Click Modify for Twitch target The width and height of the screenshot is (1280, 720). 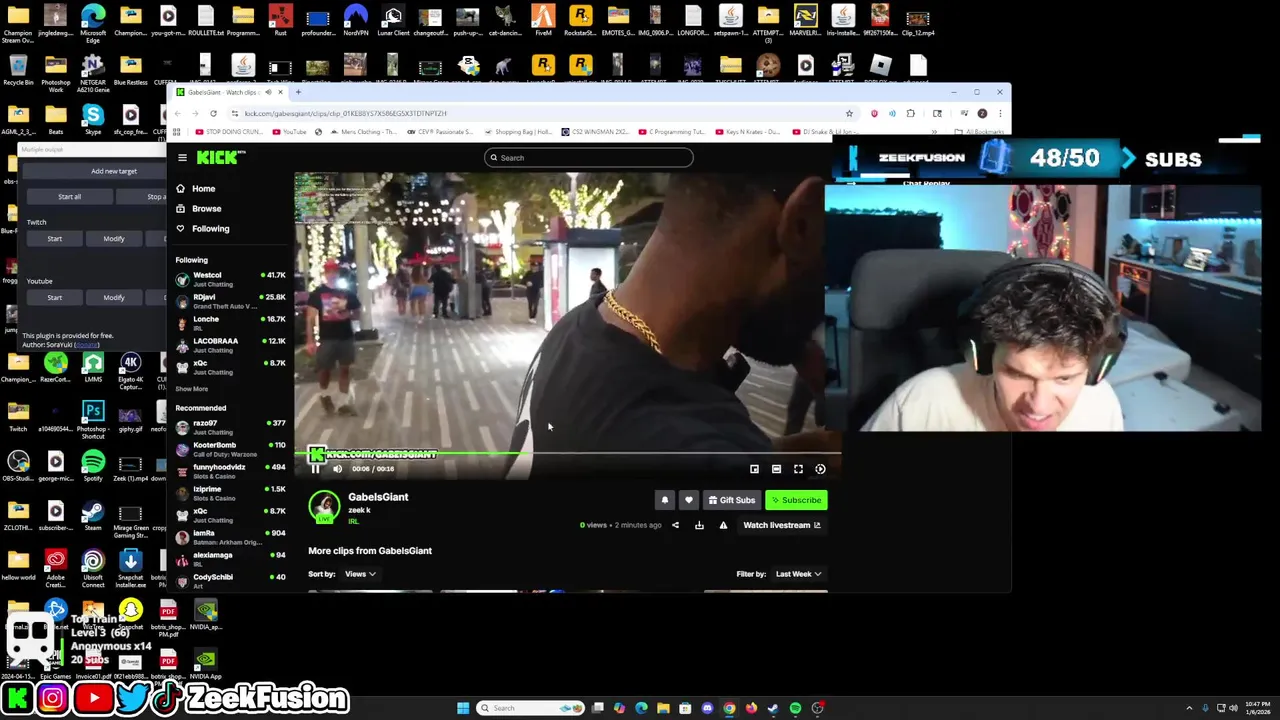pos(114,239)
